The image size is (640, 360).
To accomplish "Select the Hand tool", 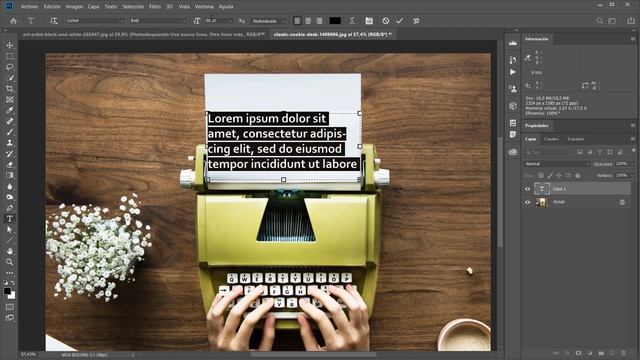I will click(10, 251).
